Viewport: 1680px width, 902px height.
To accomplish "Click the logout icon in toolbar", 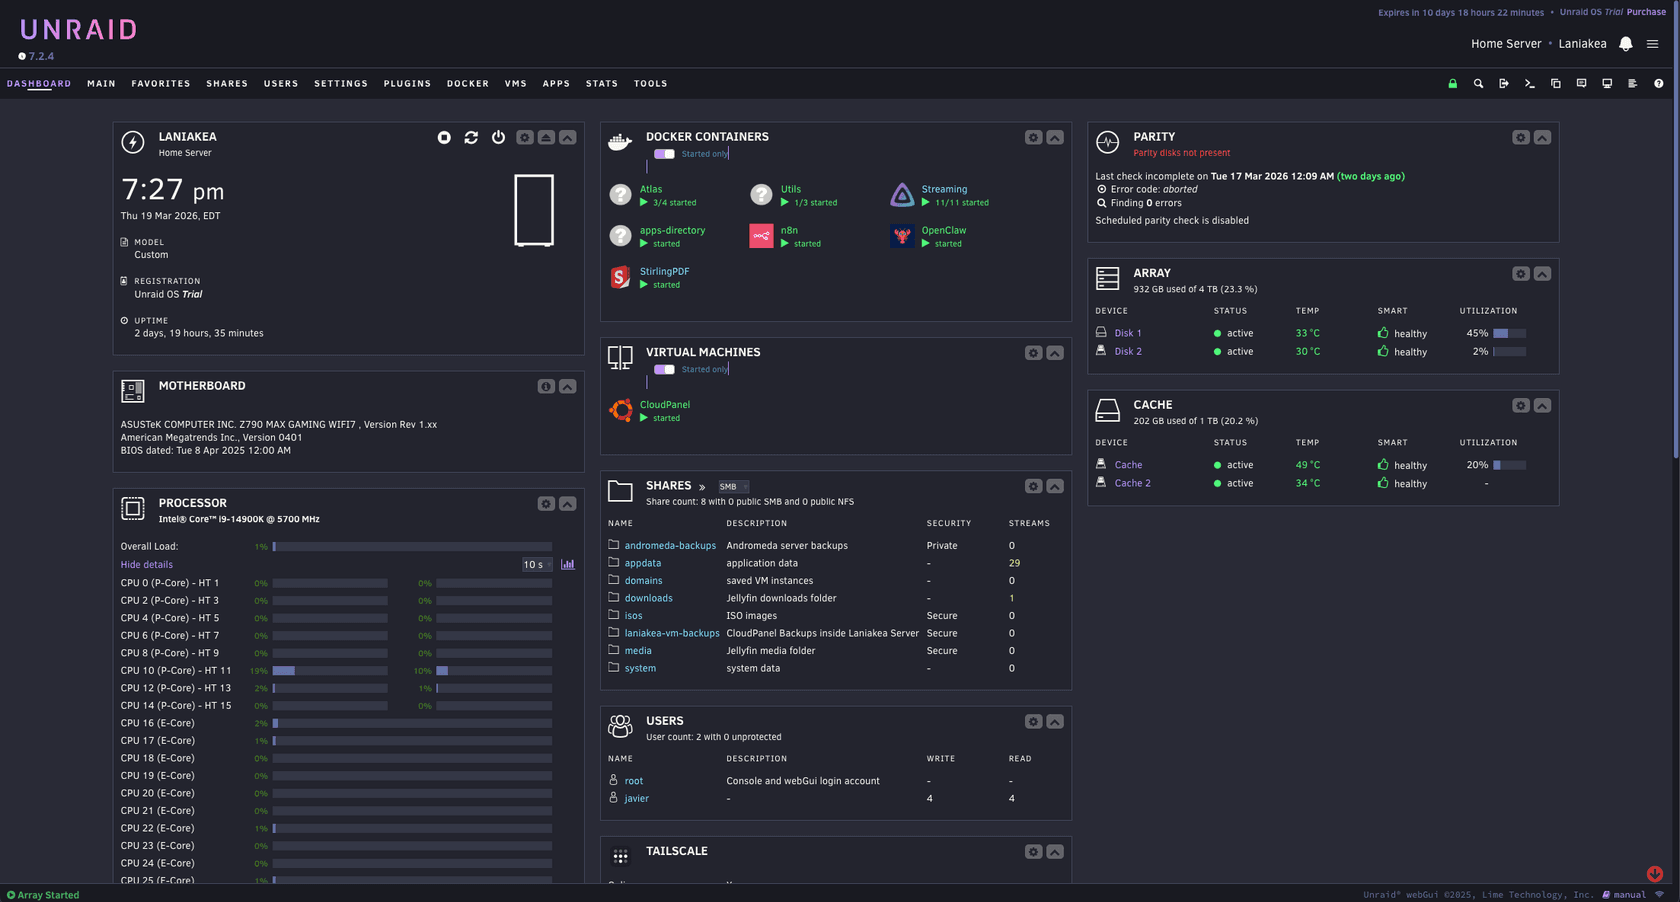I will click(1504, 84).
